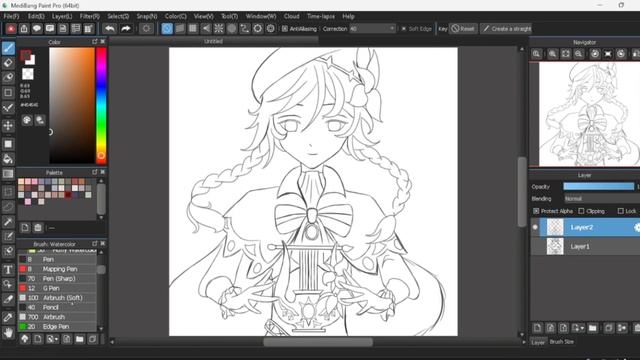Image resolution: width=640 pixels, height=360 pixels.
Task: Click the red close-canvas icon in toolbar
Action: [x=11, y=29]
